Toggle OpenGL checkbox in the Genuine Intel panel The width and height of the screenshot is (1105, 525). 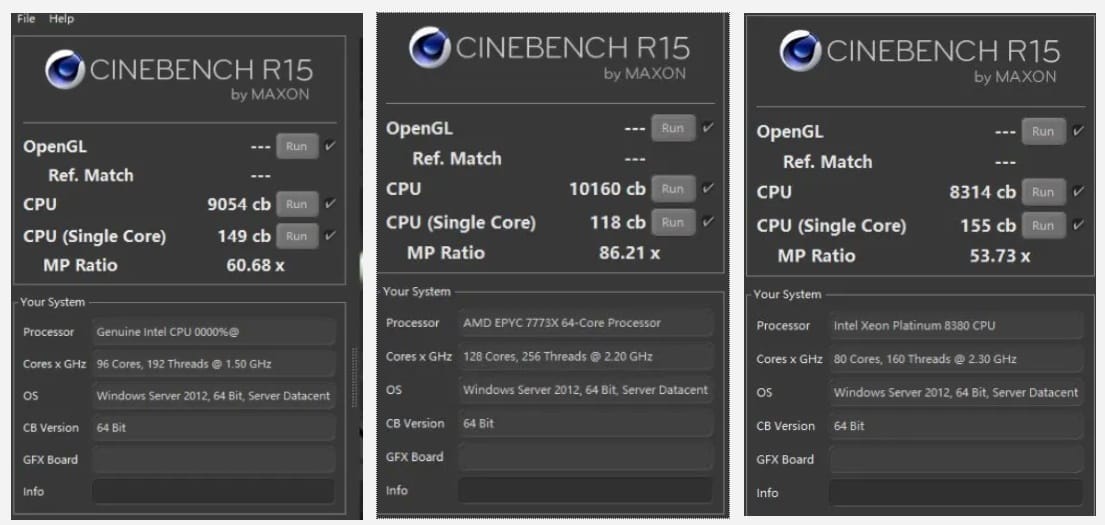coord(331,146)
